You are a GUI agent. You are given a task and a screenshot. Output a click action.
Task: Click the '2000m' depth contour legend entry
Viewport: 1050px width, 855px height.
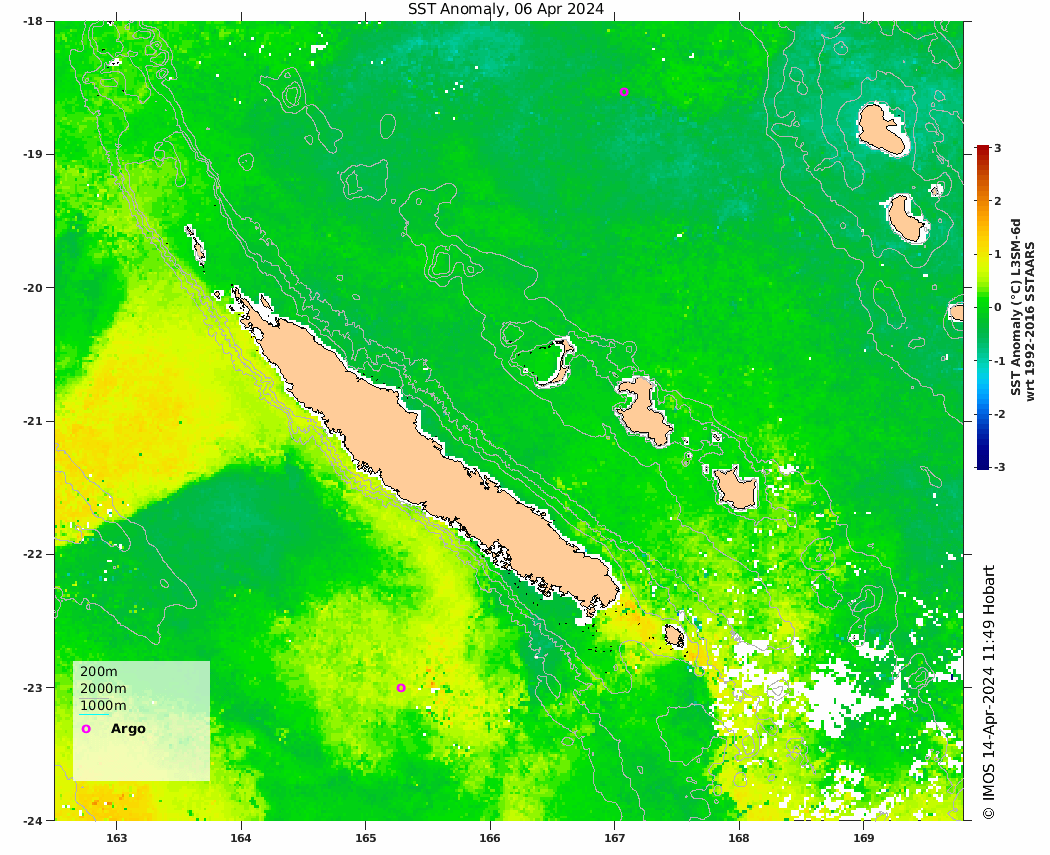click(x=103, y=688)
